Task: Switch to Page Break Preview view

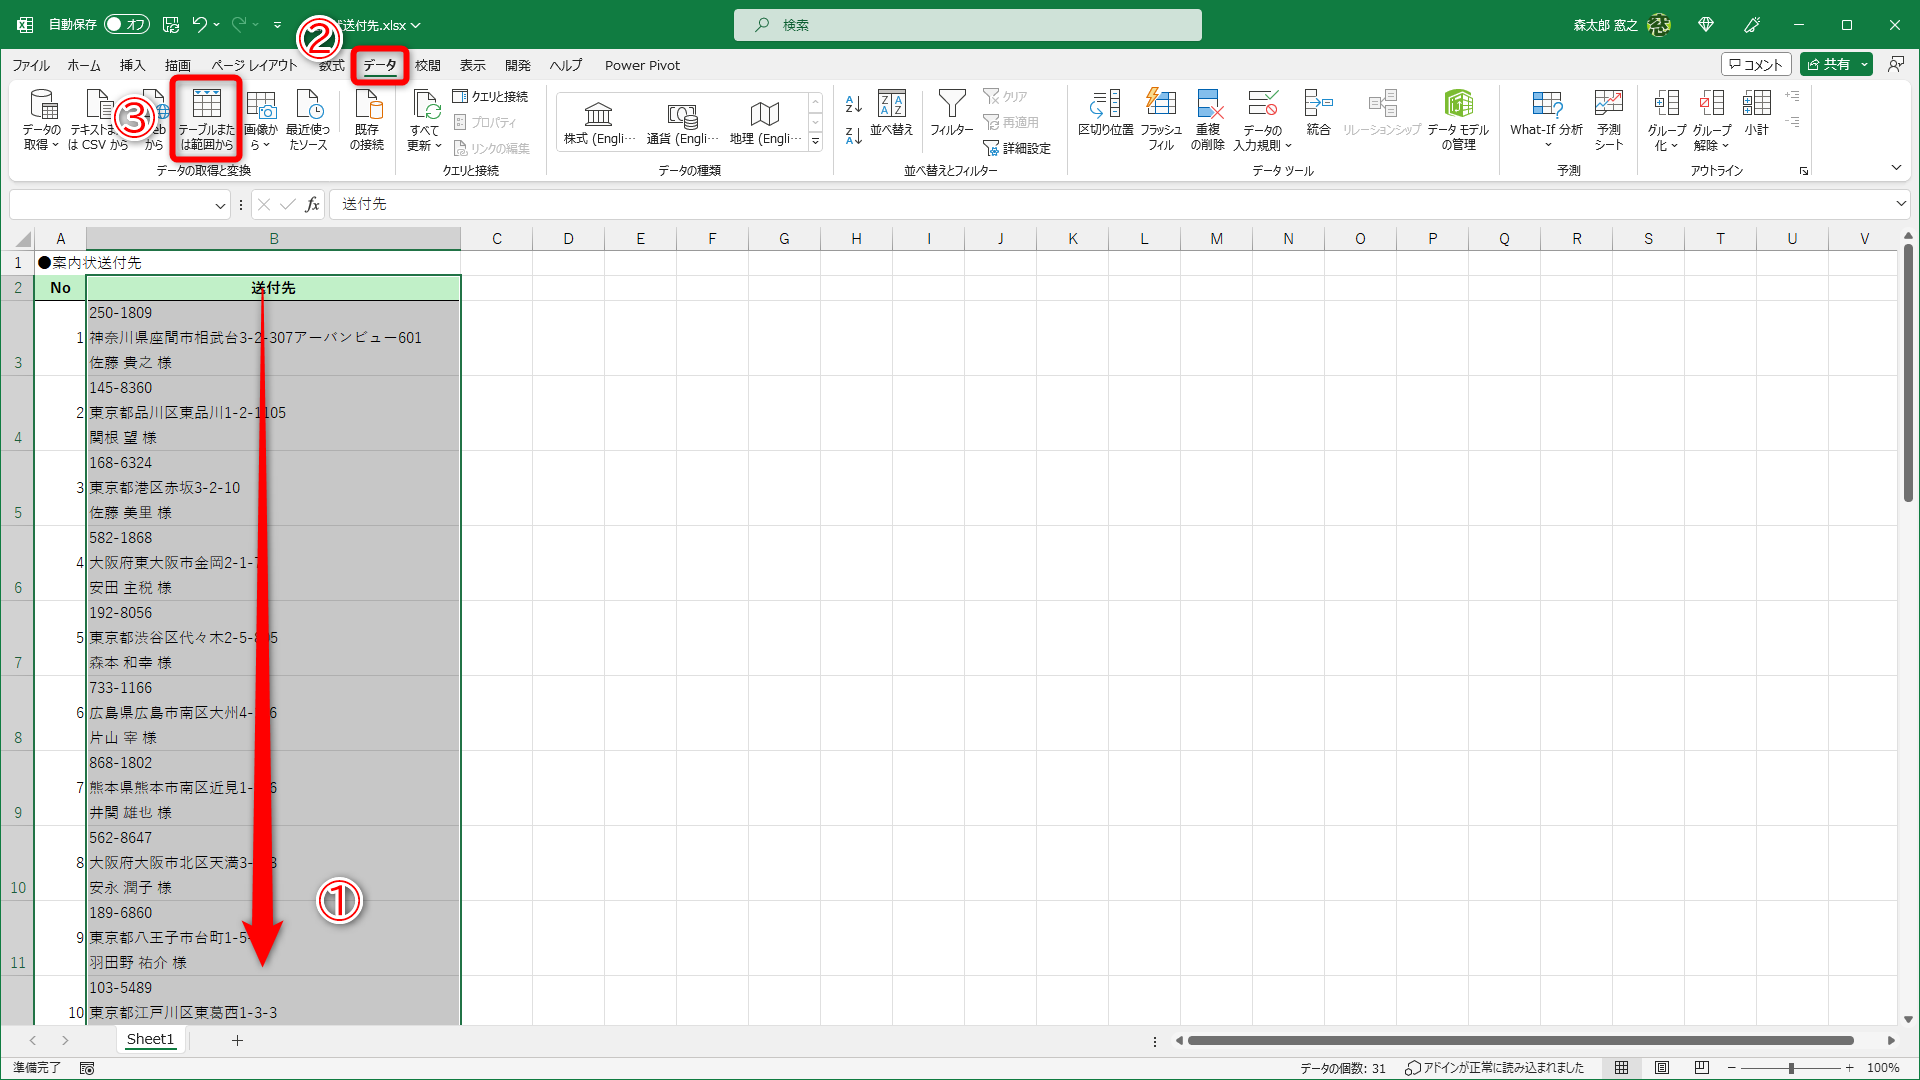Action: [1702, 1068]
